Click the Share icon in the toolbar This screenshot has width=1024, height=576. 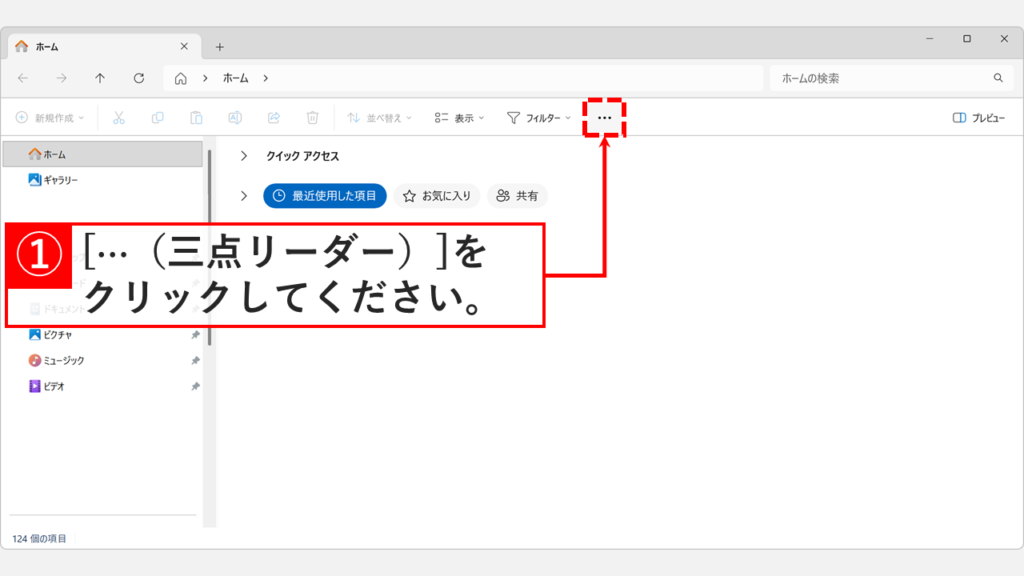point(272,117)
